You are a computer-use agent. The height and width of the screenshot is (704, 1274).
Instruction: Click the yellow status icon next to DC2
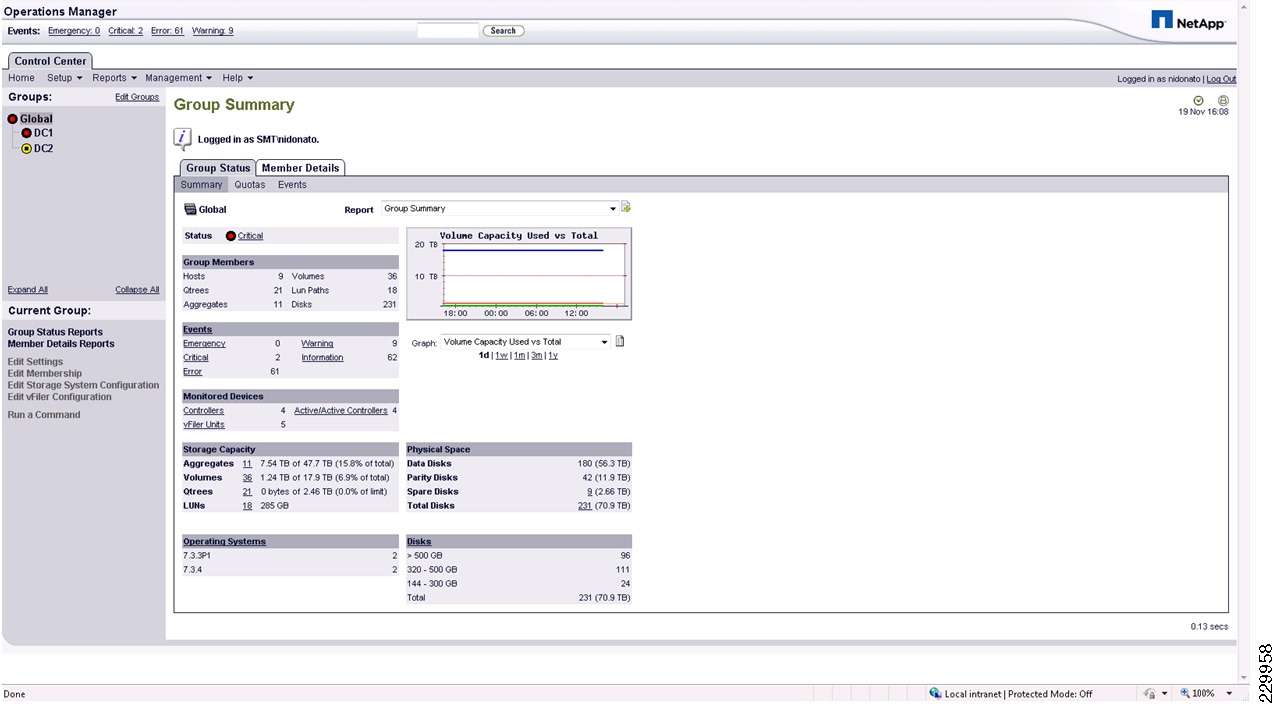27,149
